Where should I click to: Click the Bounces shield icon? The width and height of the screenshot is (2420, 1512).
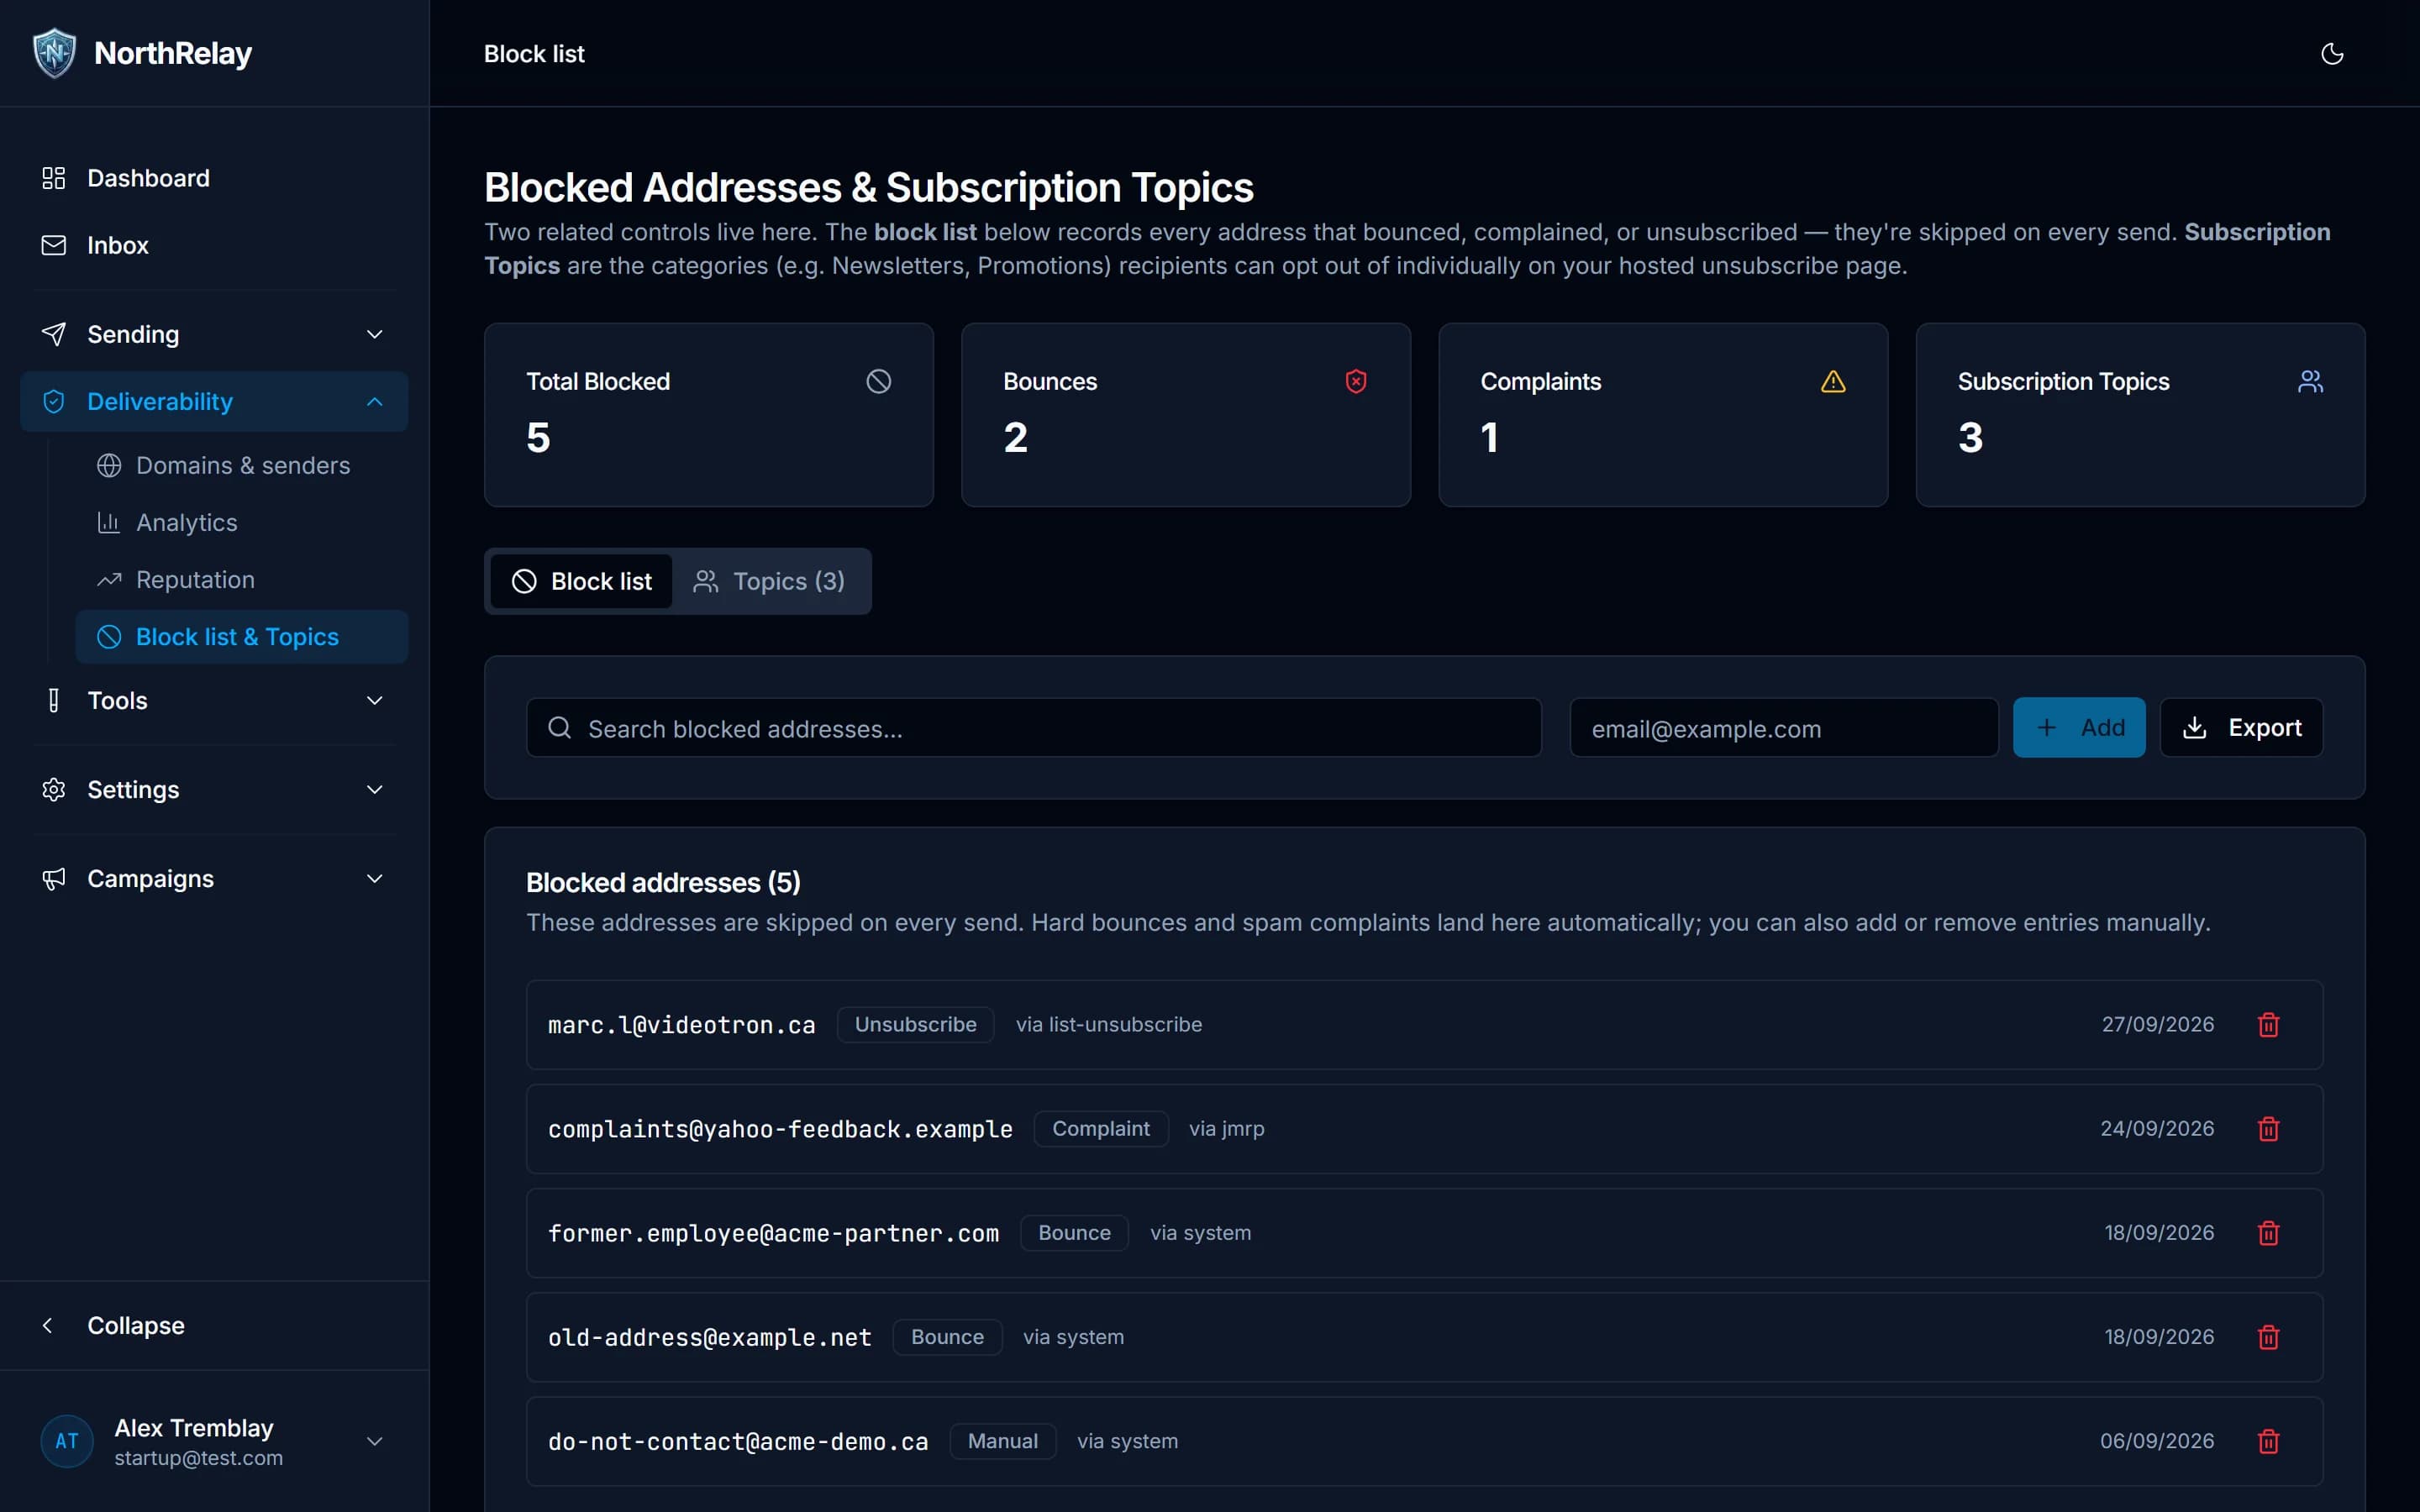tap(1356, 381)
